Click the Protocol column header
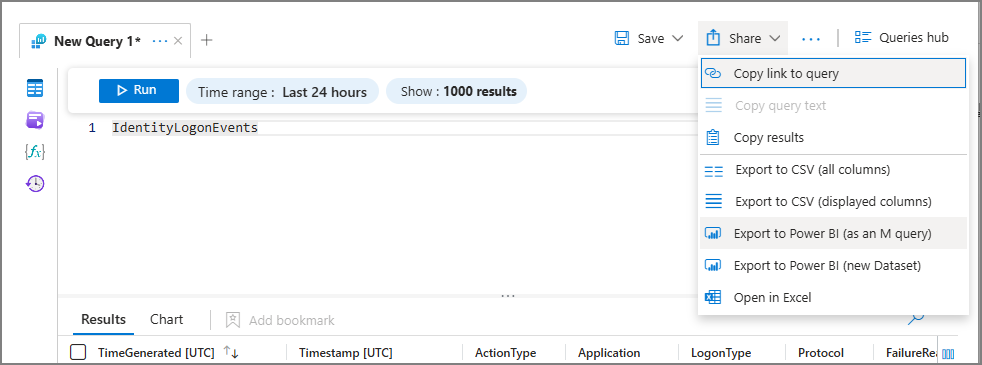 tap(821, 353)
